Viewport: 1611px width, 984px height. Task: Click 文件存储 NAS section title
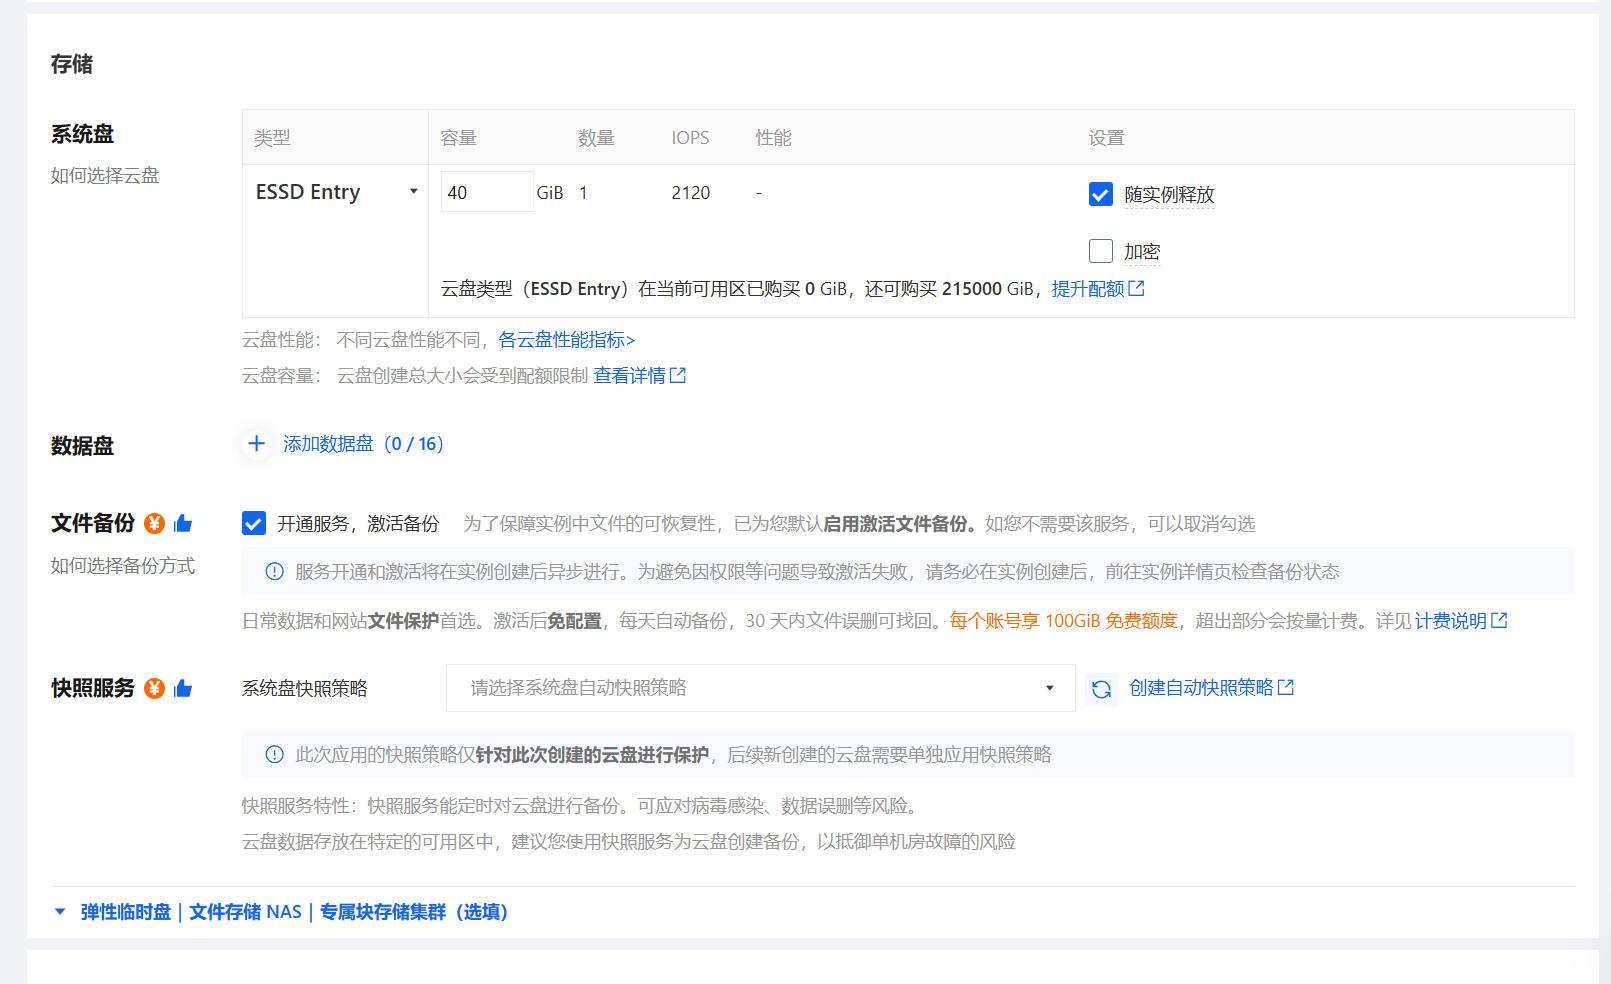(x=245, y=912)
